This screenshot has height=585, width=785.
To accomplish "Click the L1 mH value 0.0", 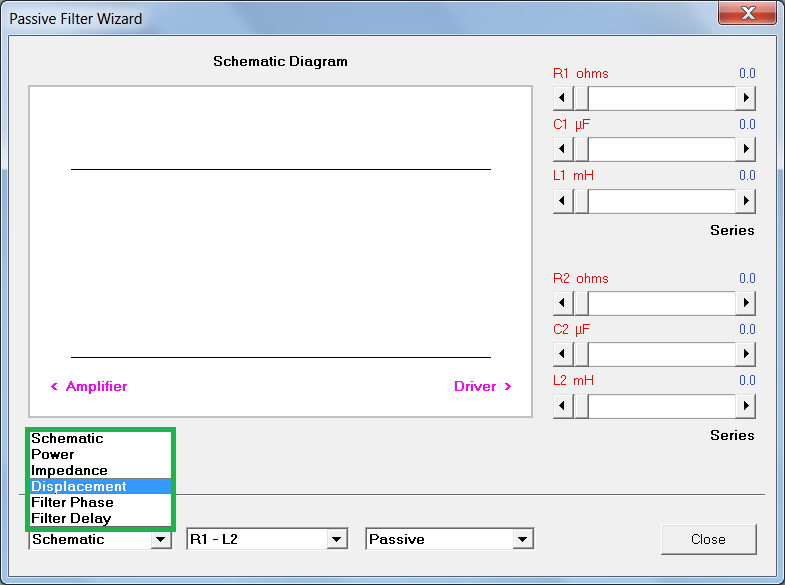I will tap(747, 176).
